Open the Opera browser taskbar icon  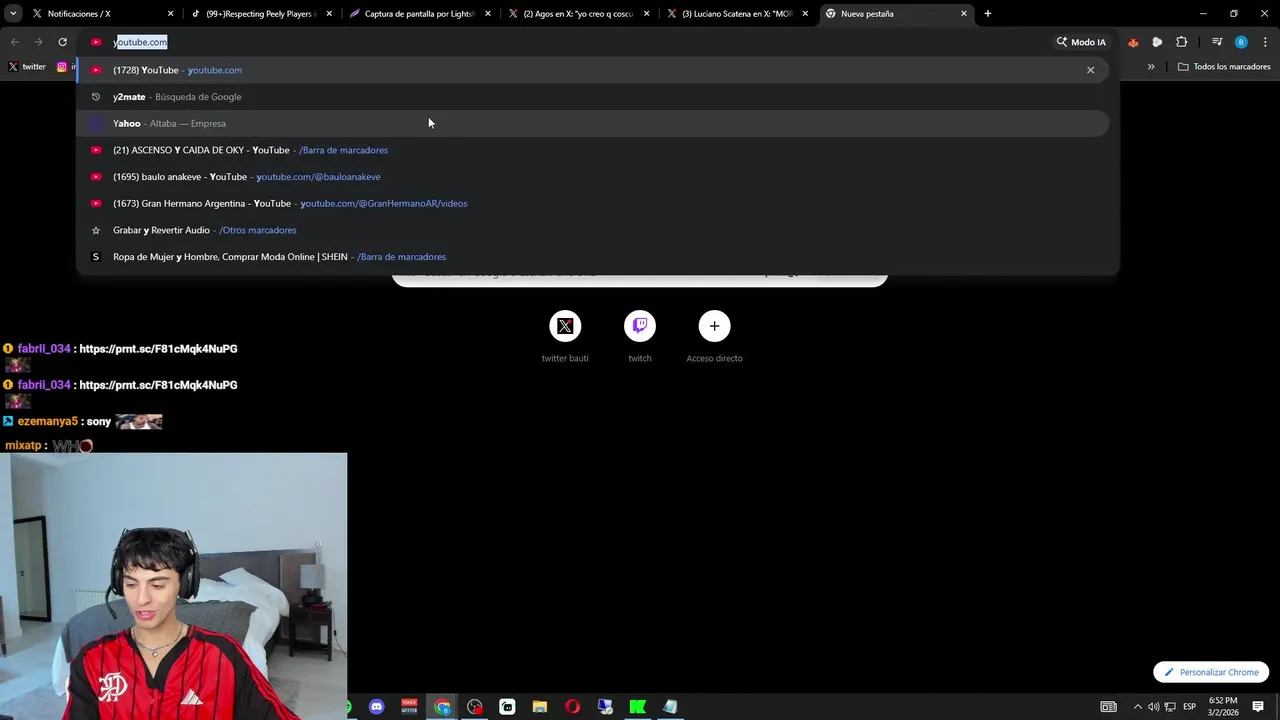pos(572,707)
